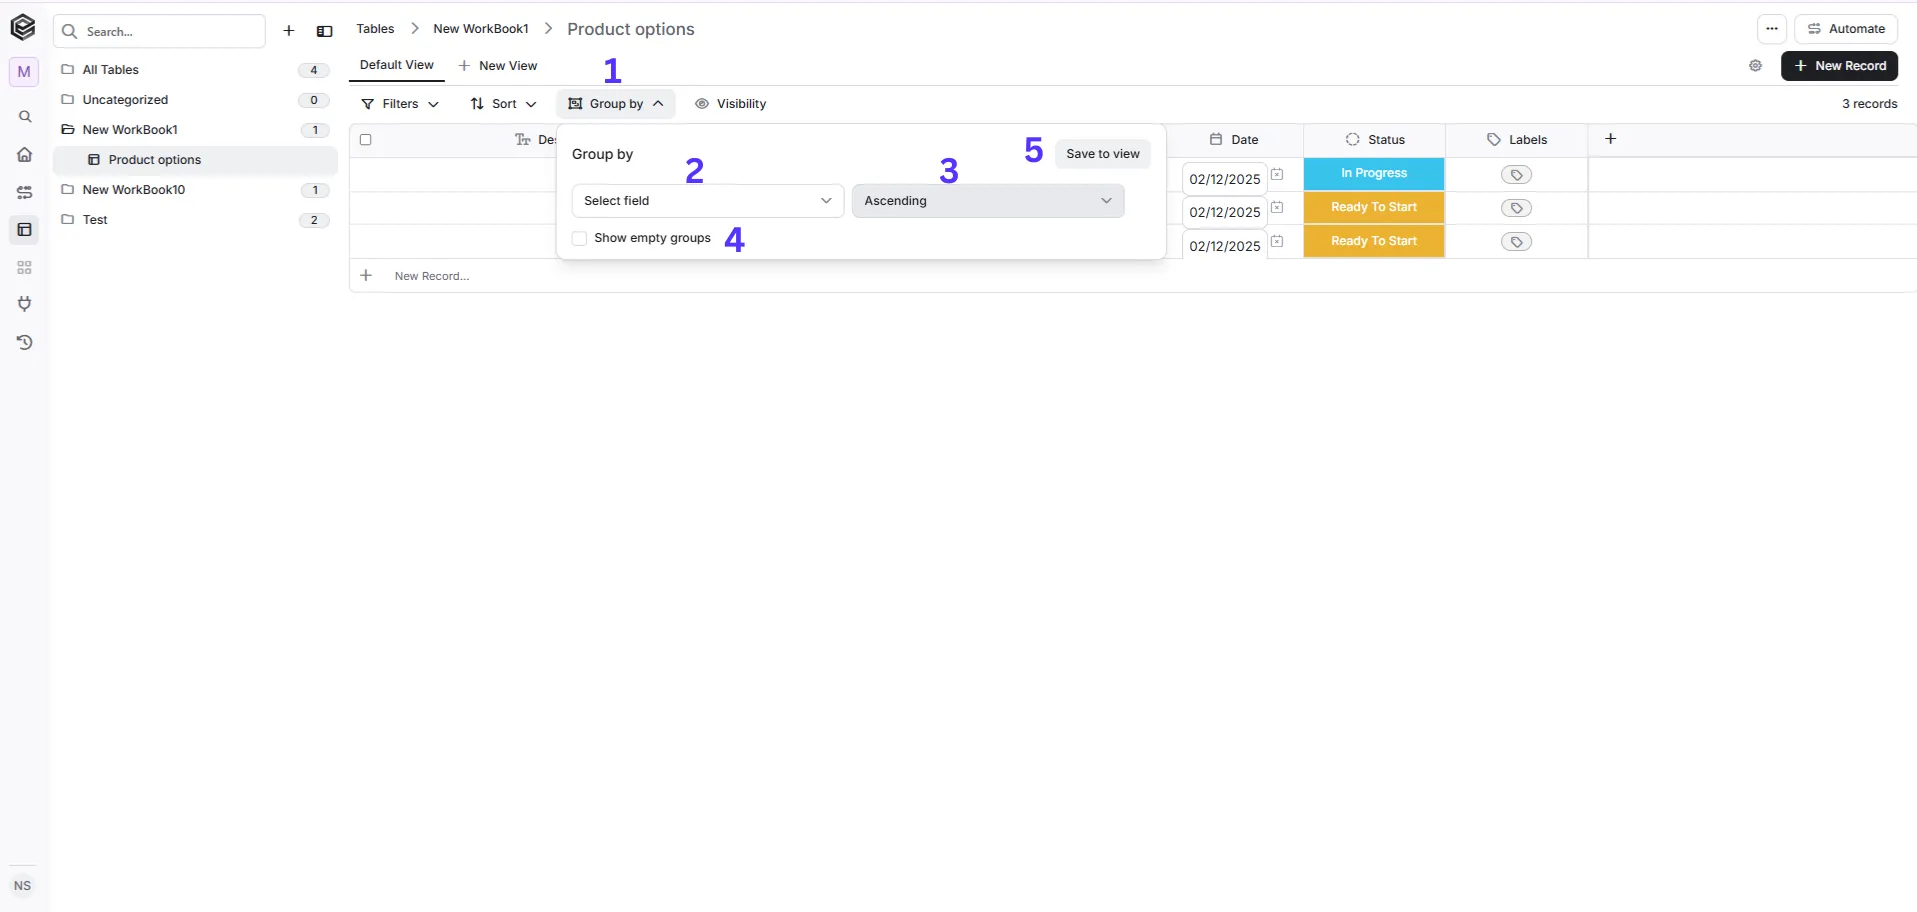This screenshot has width=1917, height=912.
Task: Check the Show empty groups checkbox
Action: click(x=579, y=238)
